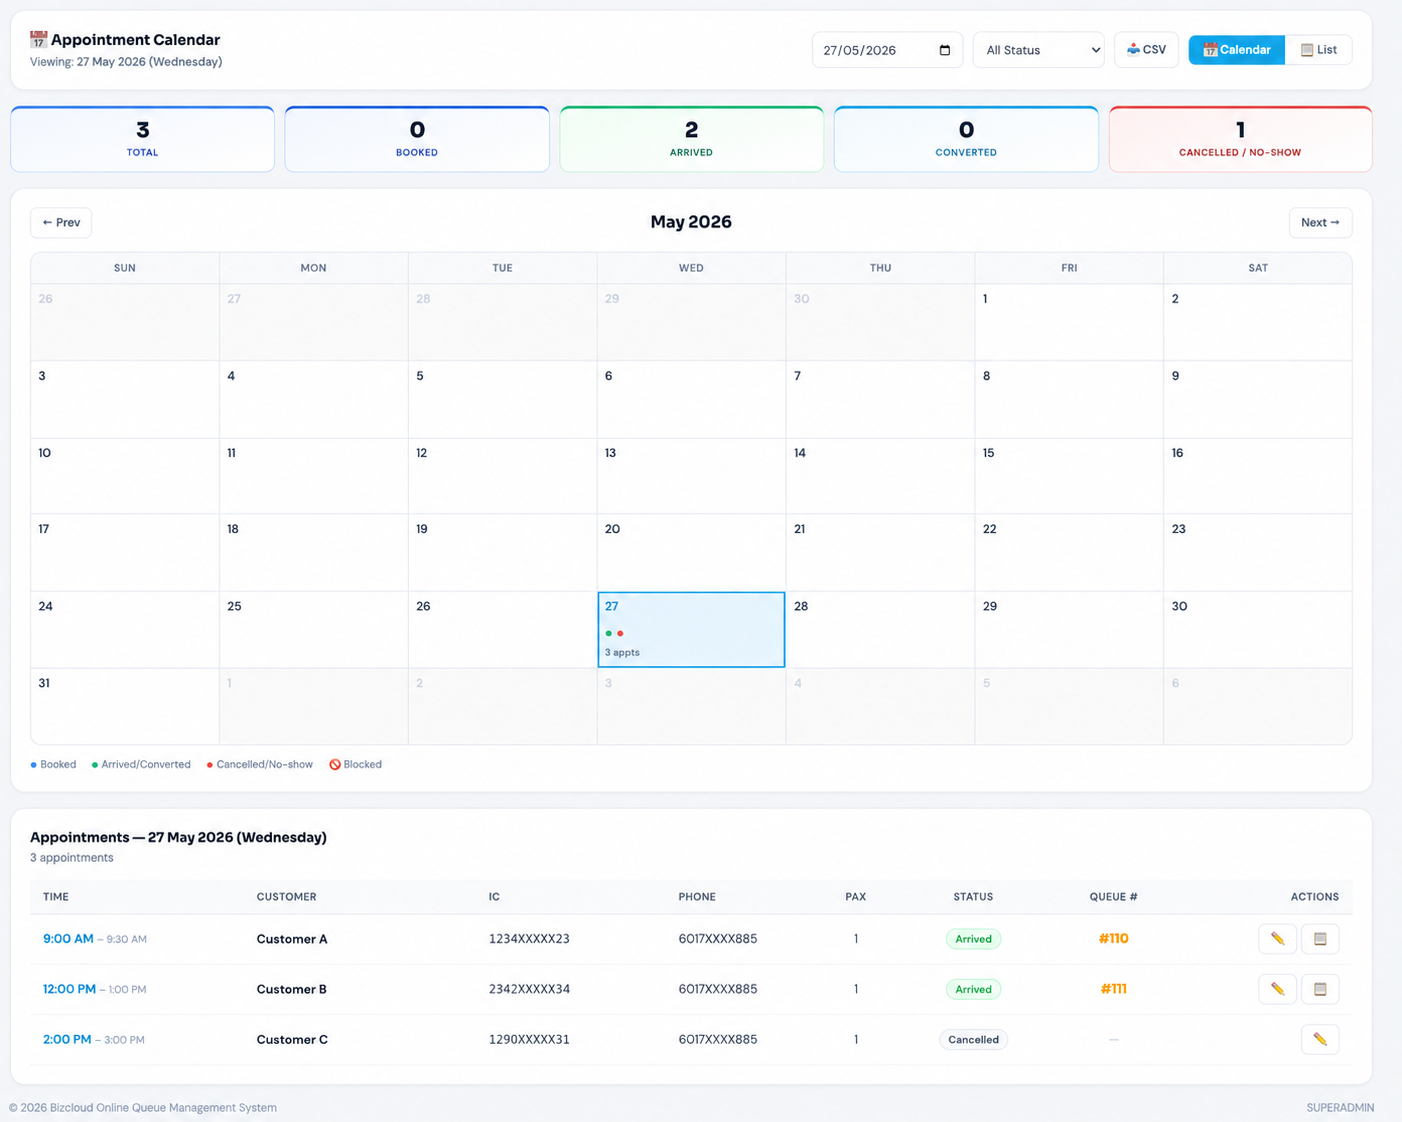Select the Converted stat card
This screenshot has height=1122, width=1402.
966,139
